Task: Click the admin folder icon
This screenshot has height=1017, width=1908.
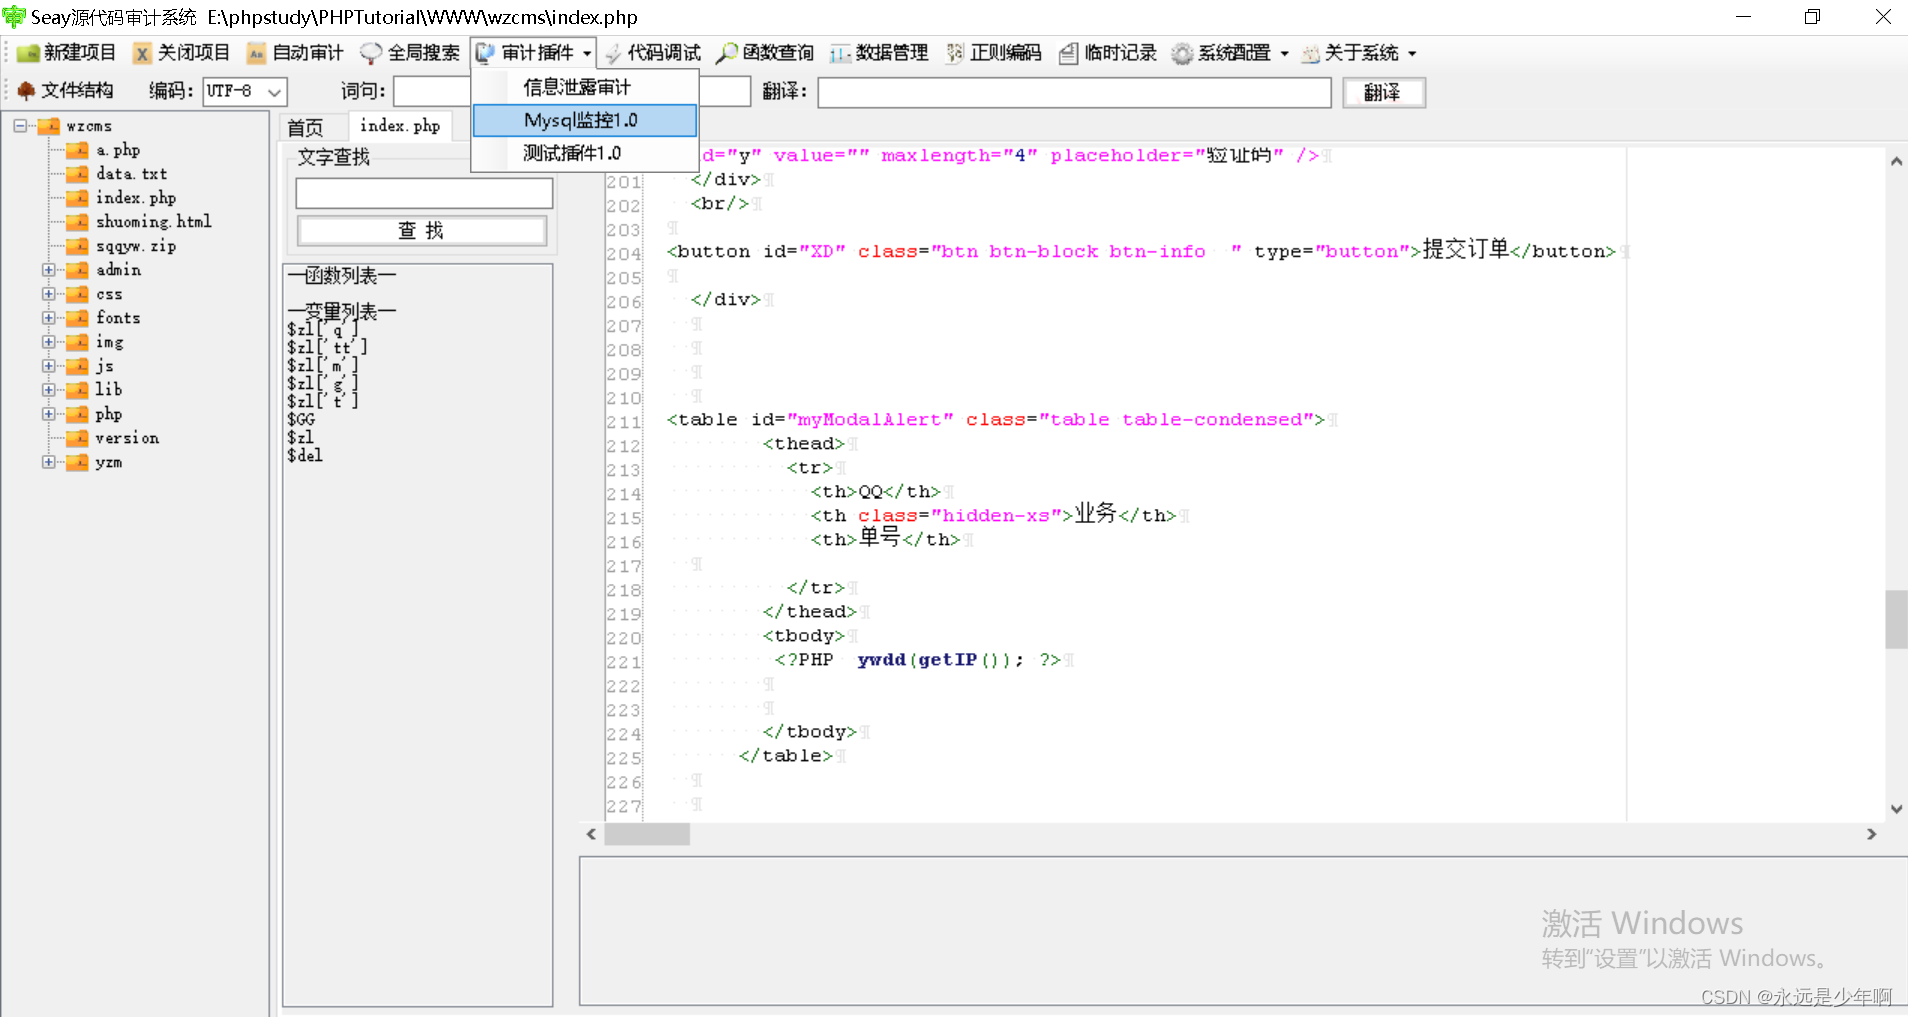Action: [78, 270]
